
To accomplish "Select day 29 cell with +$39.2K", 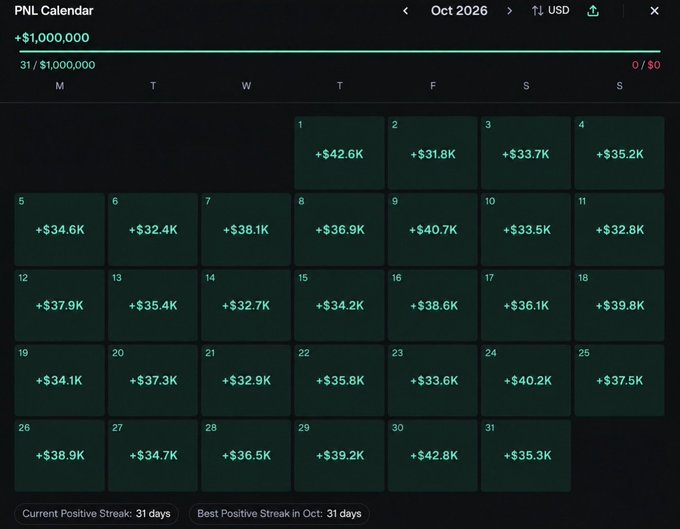I will [x=339, y=455].
